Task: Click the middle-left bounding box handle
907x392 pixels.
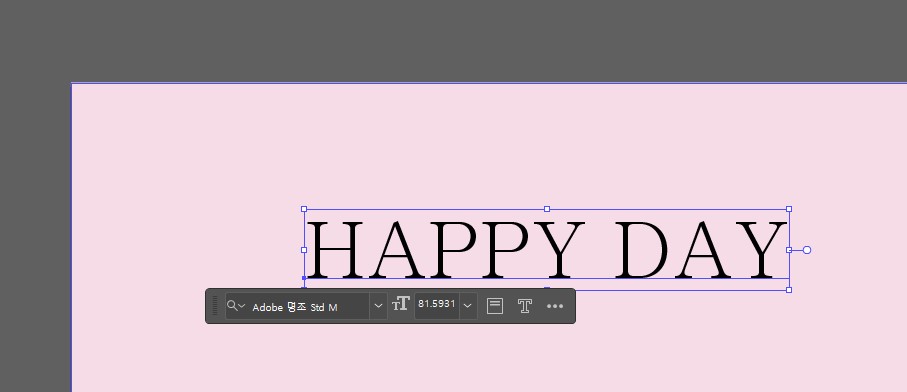Action: coord(304,250)
